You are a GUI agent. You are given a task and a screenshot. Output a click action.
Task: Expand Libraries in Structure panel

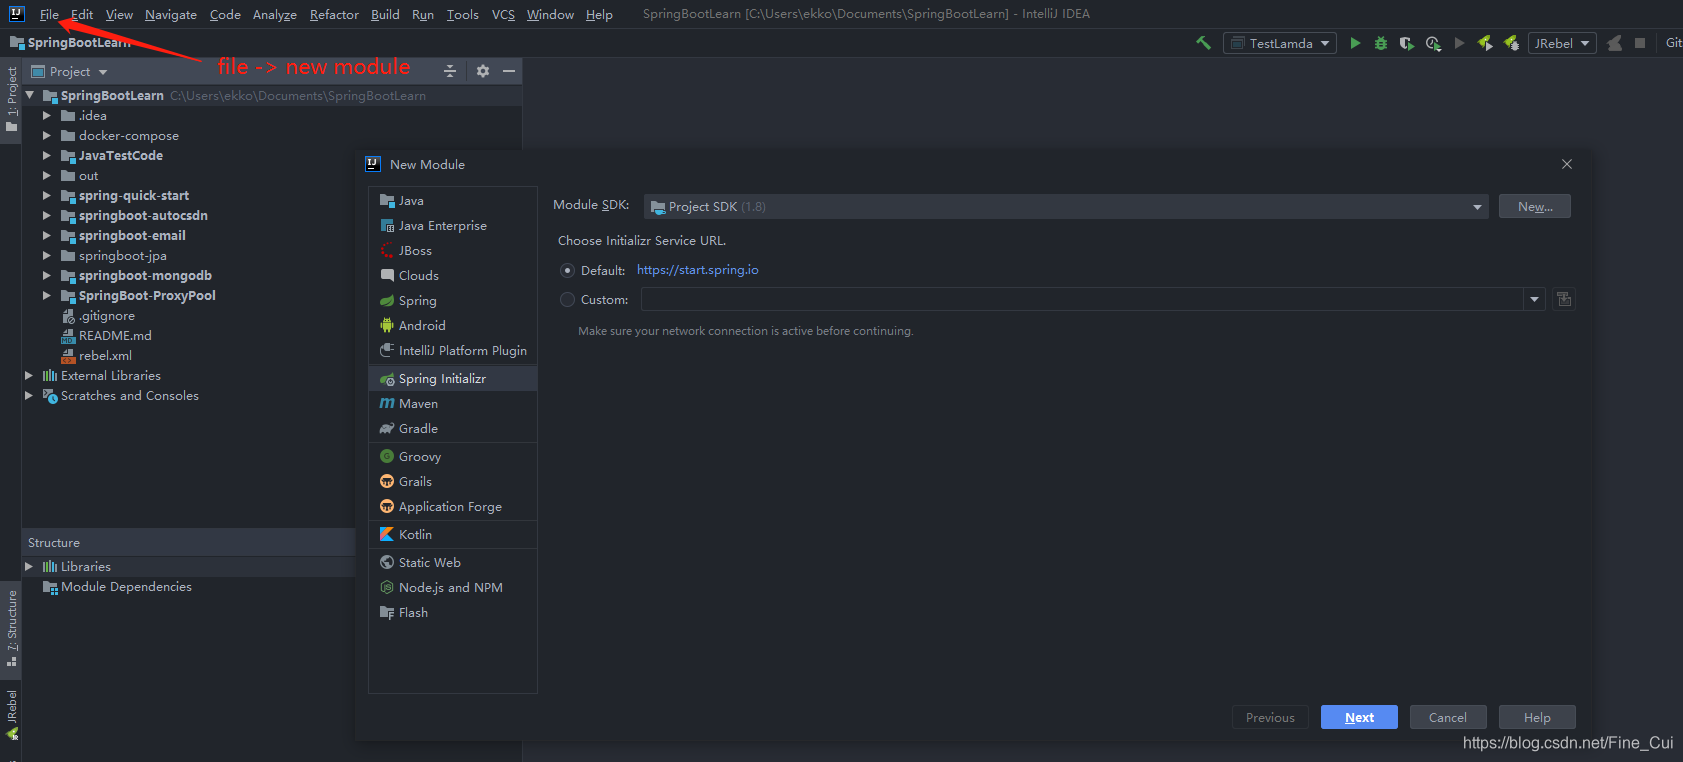29,567
